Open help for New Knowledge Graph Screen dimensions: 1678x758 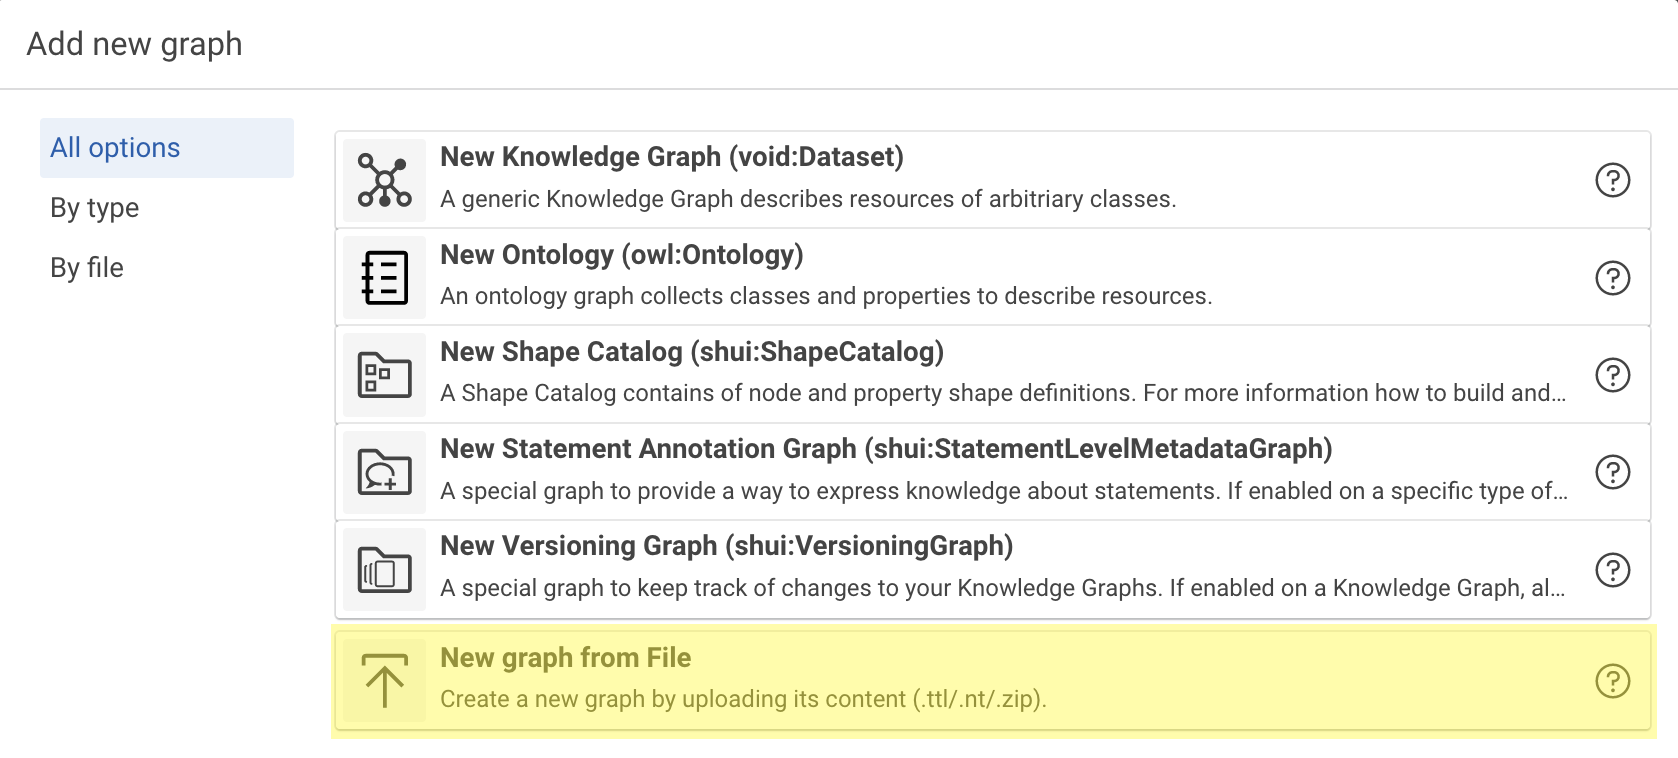coord(1613,180)
